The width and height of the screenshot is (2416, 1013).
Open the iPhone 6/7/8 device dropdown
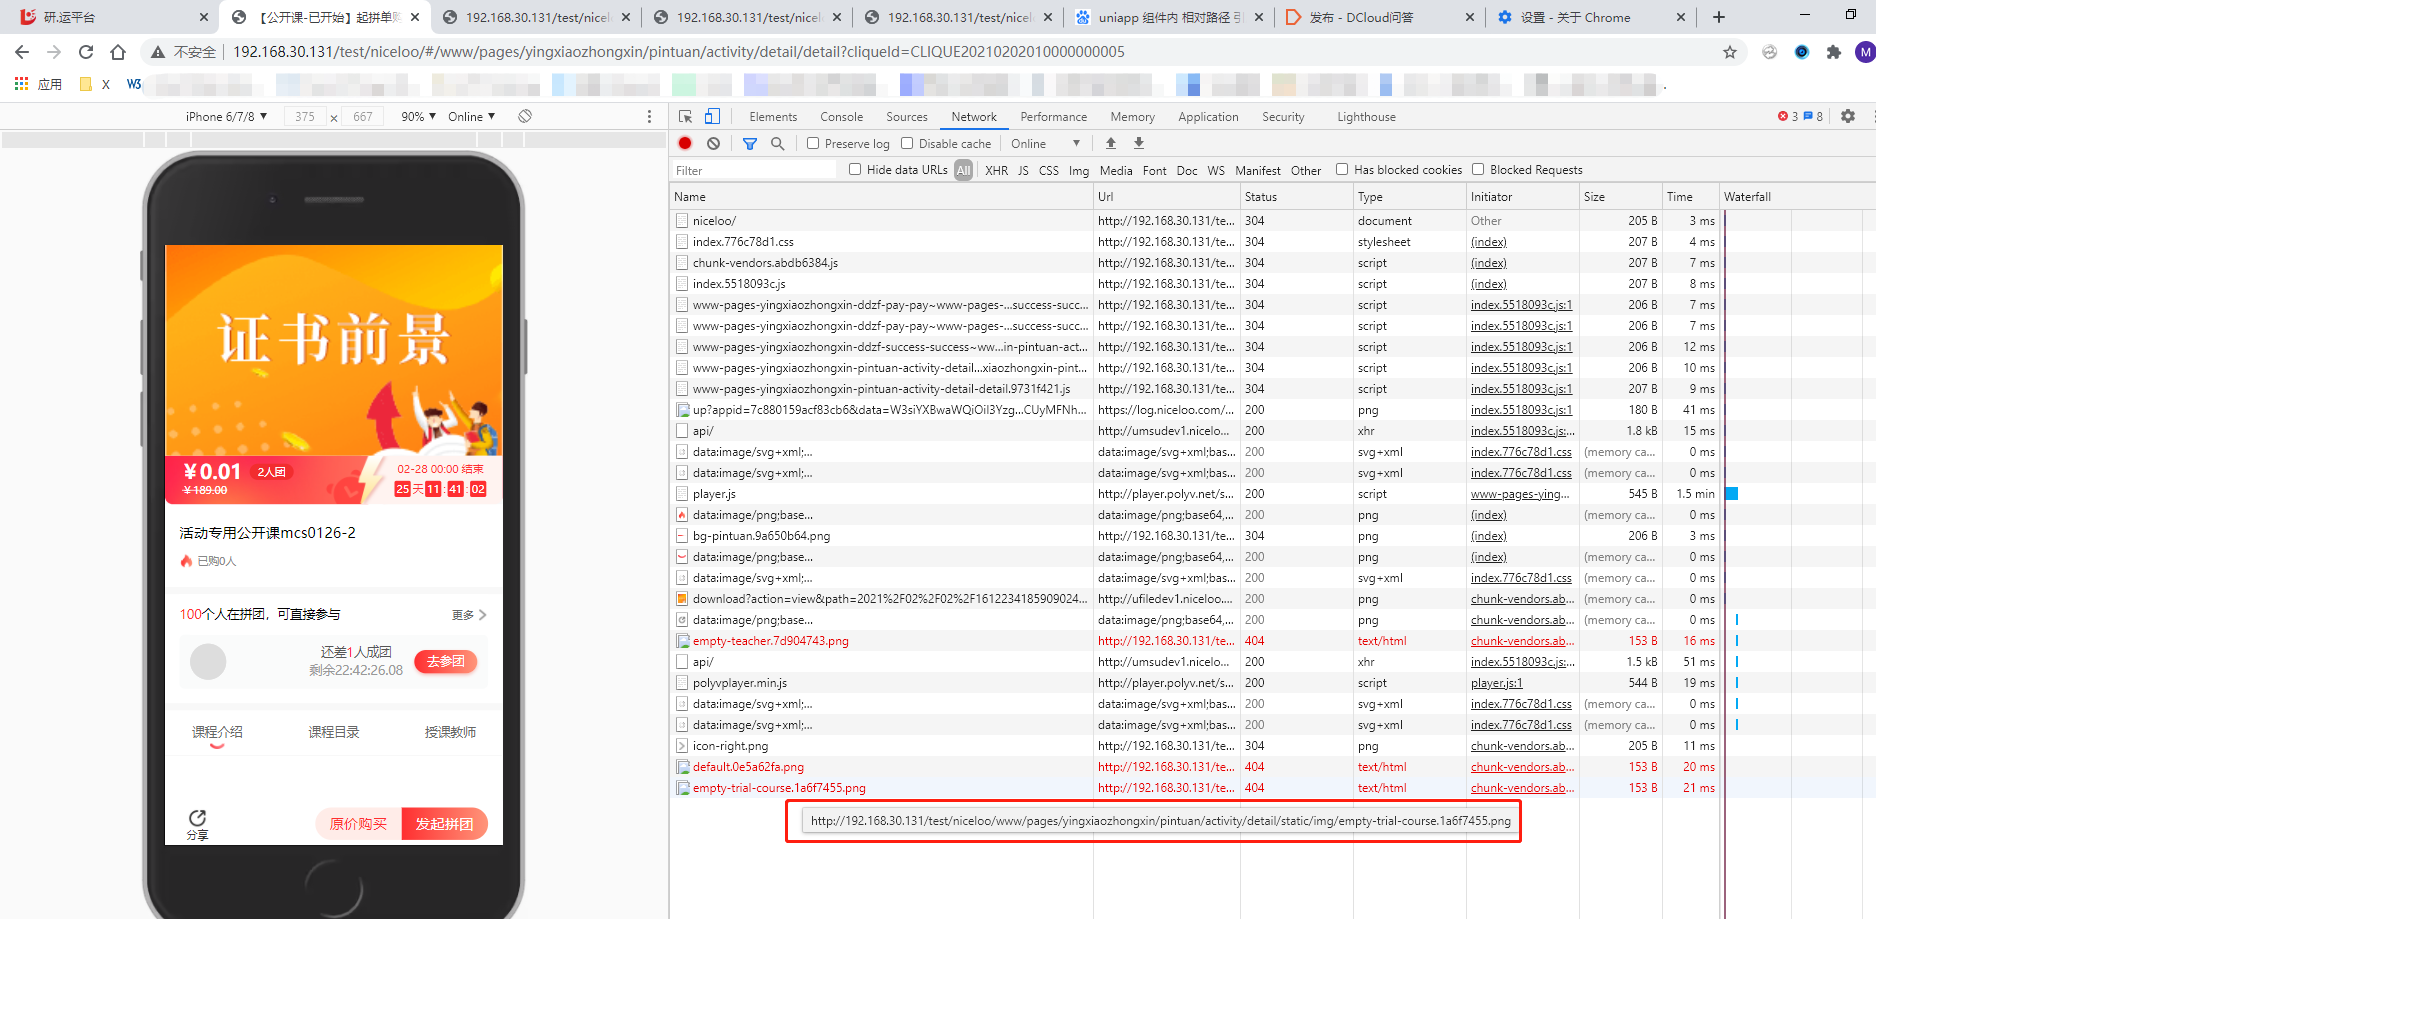pyautogui.click(x=226, y=117)
